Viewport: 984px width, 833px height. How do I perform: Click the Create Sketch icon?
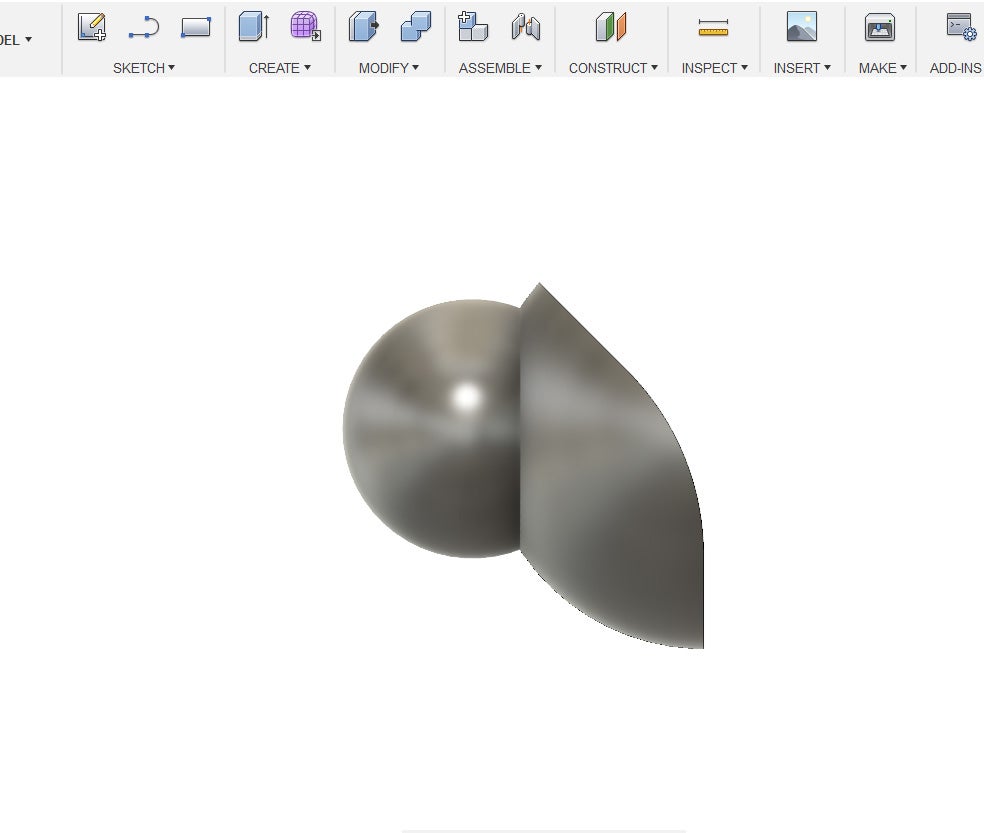[x=92, y=27]
